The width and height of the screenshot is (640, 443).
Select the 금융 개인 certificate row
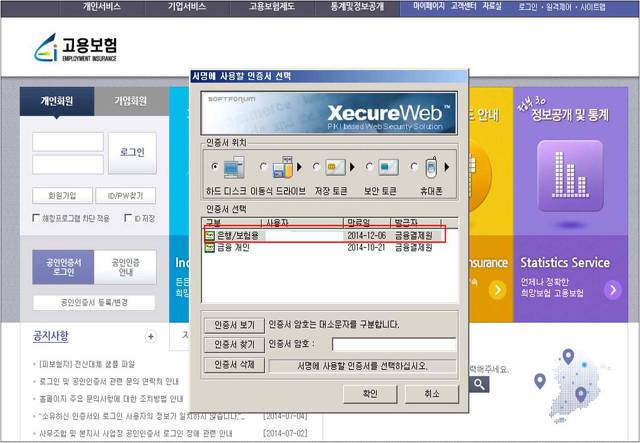click(324, 247)
